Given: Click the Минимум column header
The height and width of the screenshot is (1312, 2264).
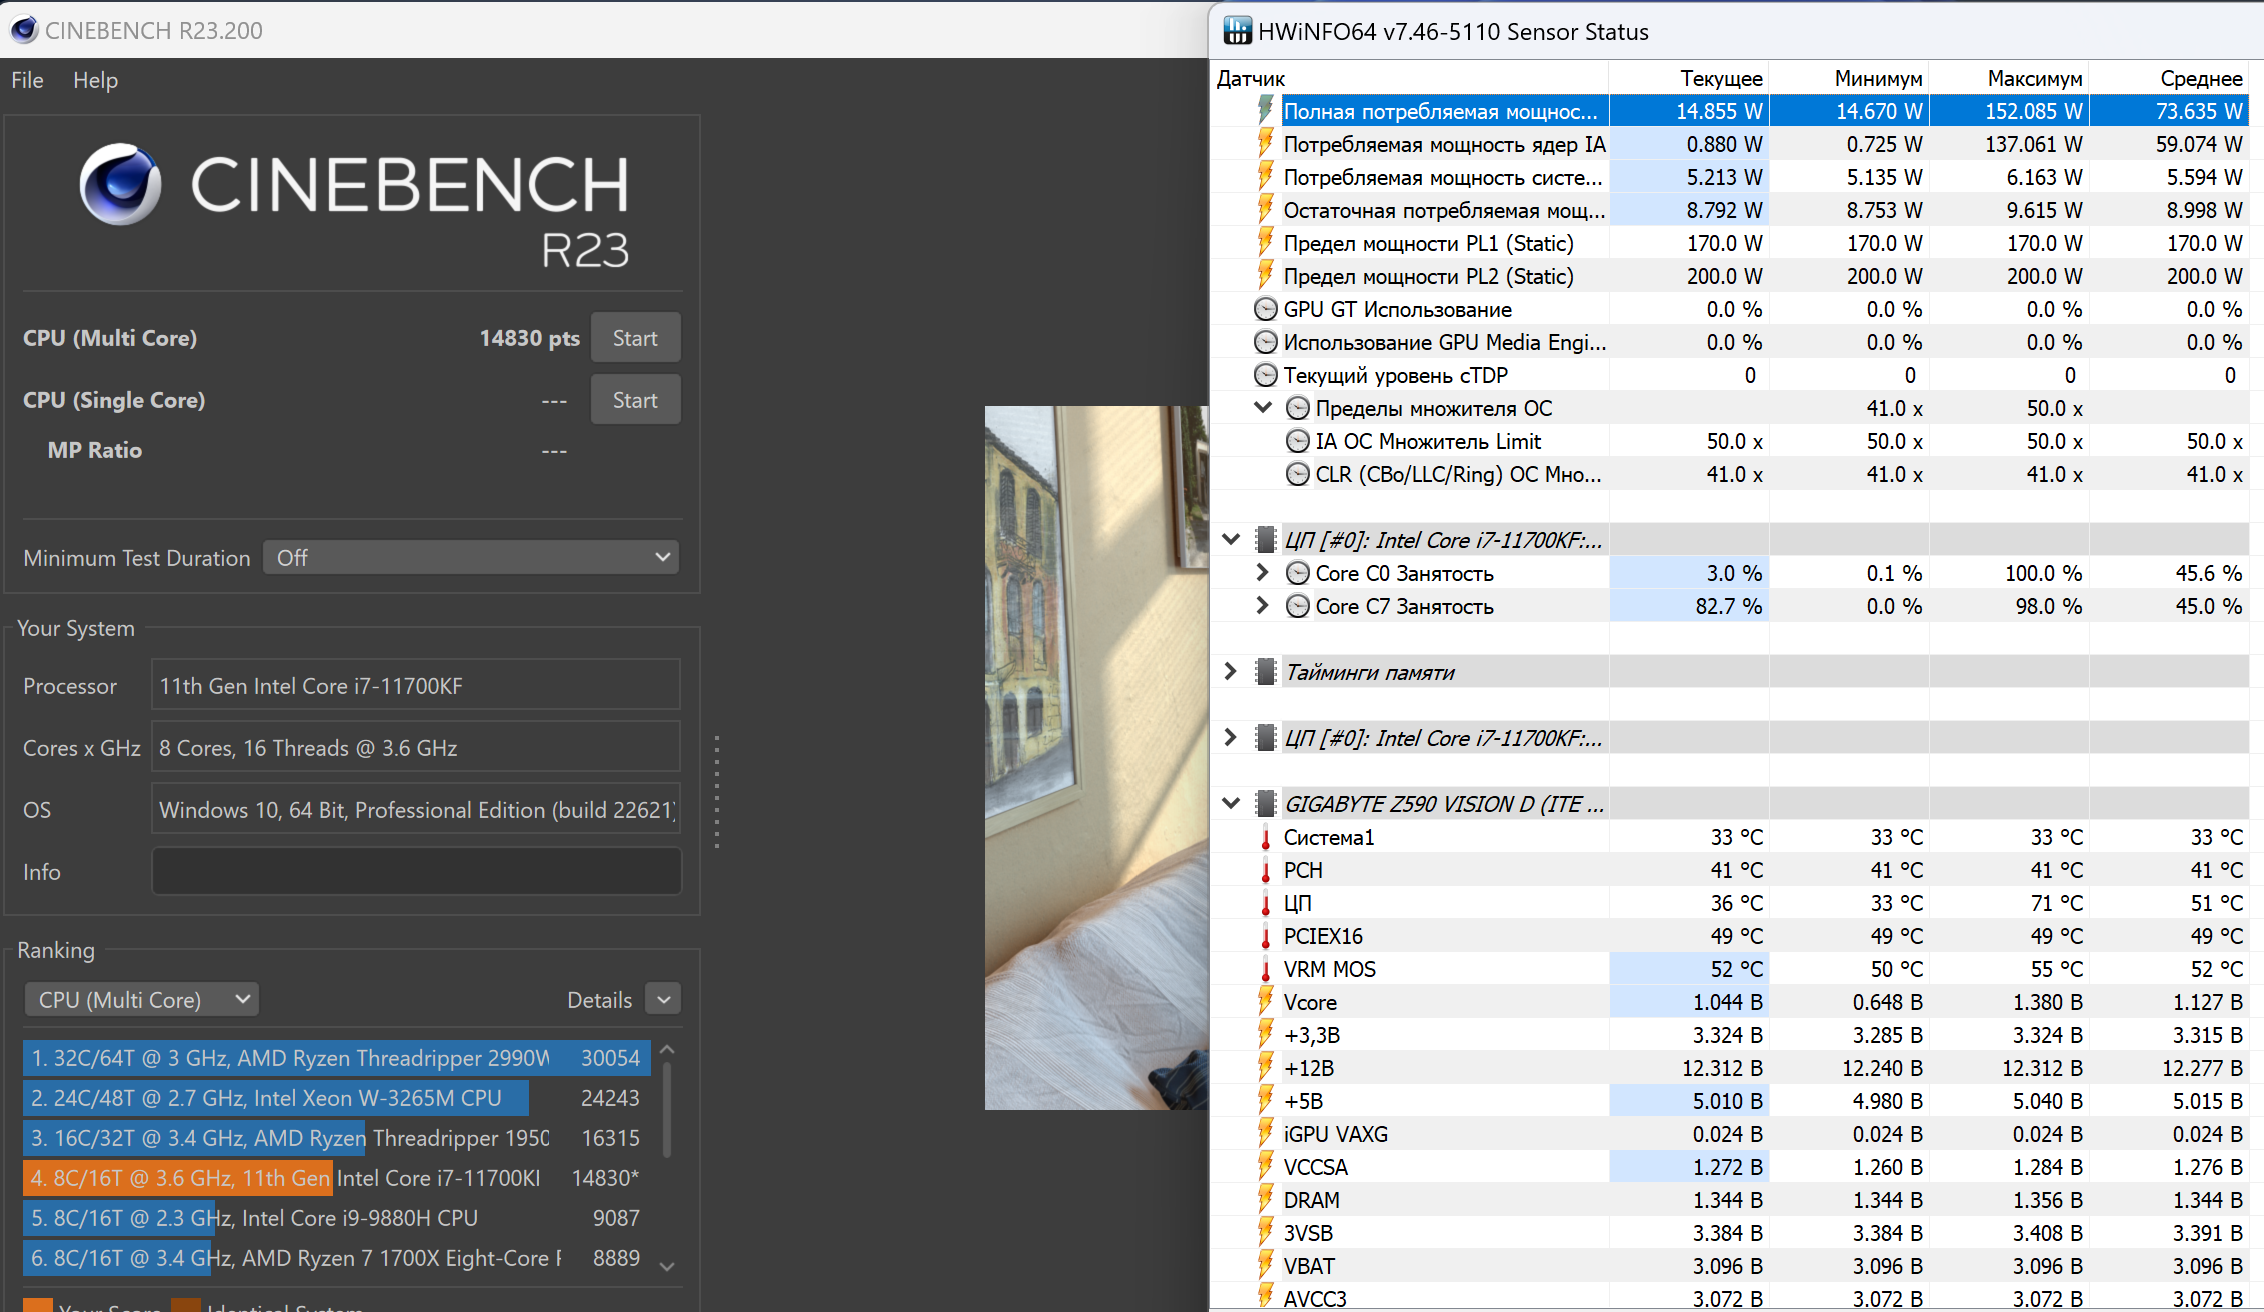Looking at the screenshot, I should pyautogui.click(x=1849, y=78).
